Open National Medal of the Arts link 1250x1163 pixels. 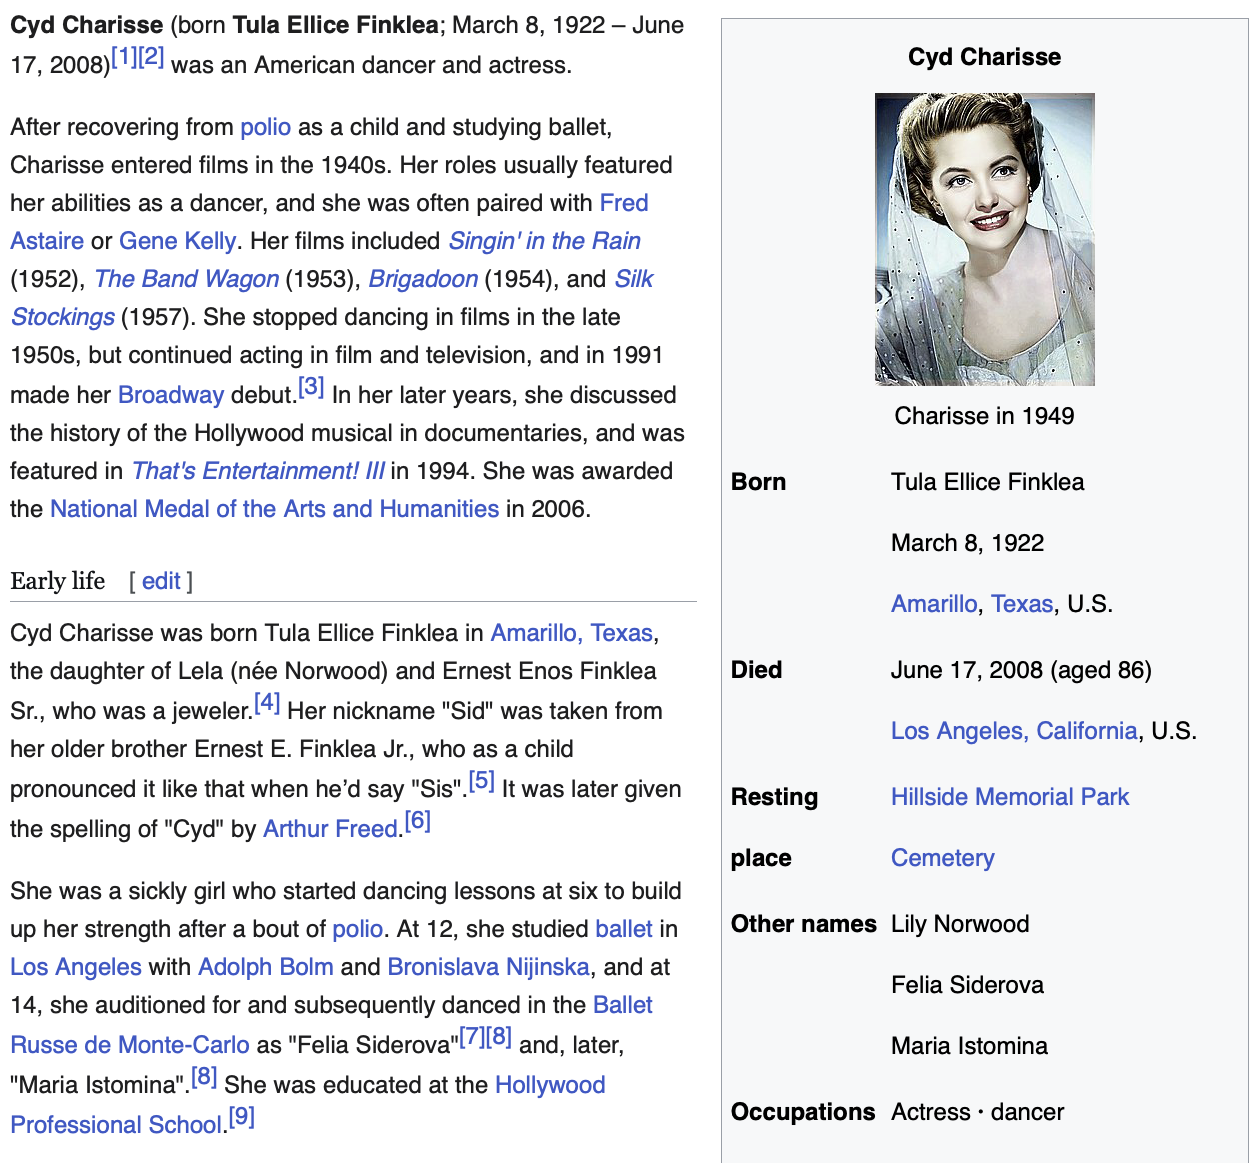coord(274,509)
